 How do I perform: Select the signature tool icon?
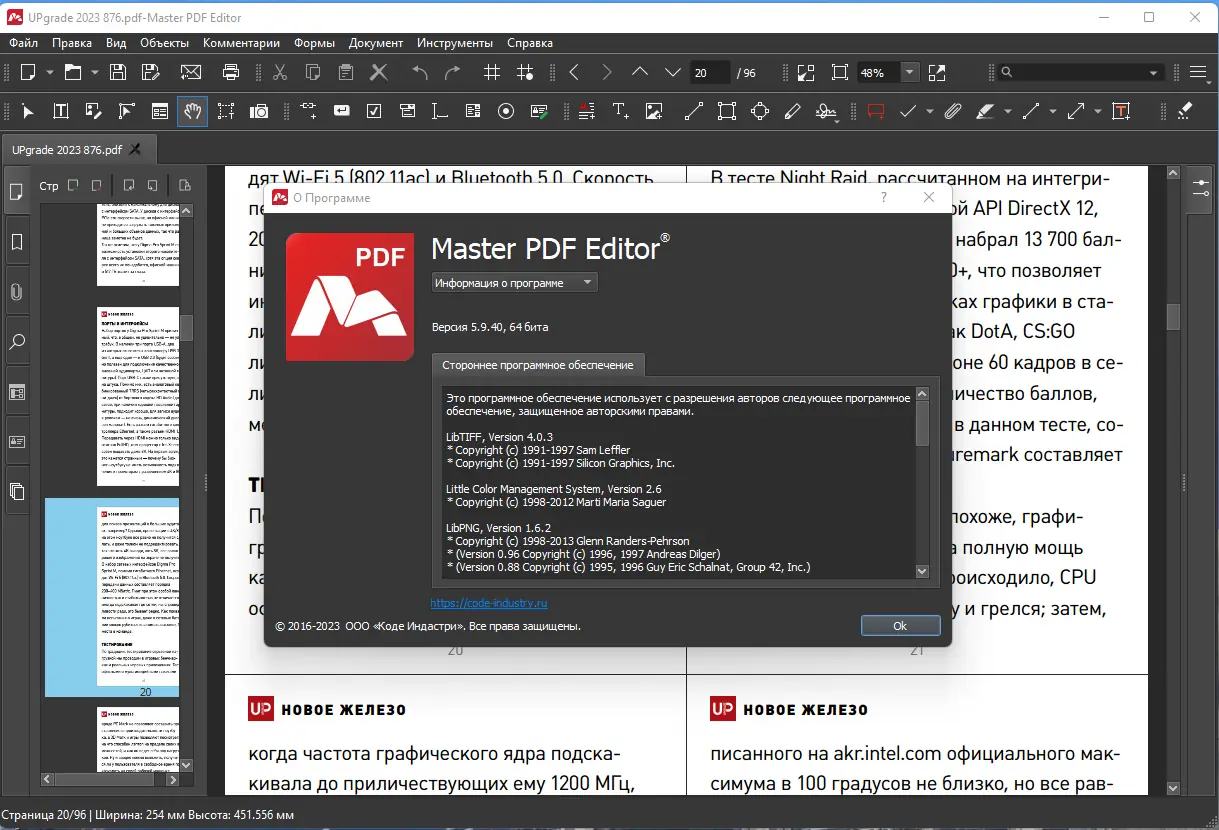click(x=826, y=111)
